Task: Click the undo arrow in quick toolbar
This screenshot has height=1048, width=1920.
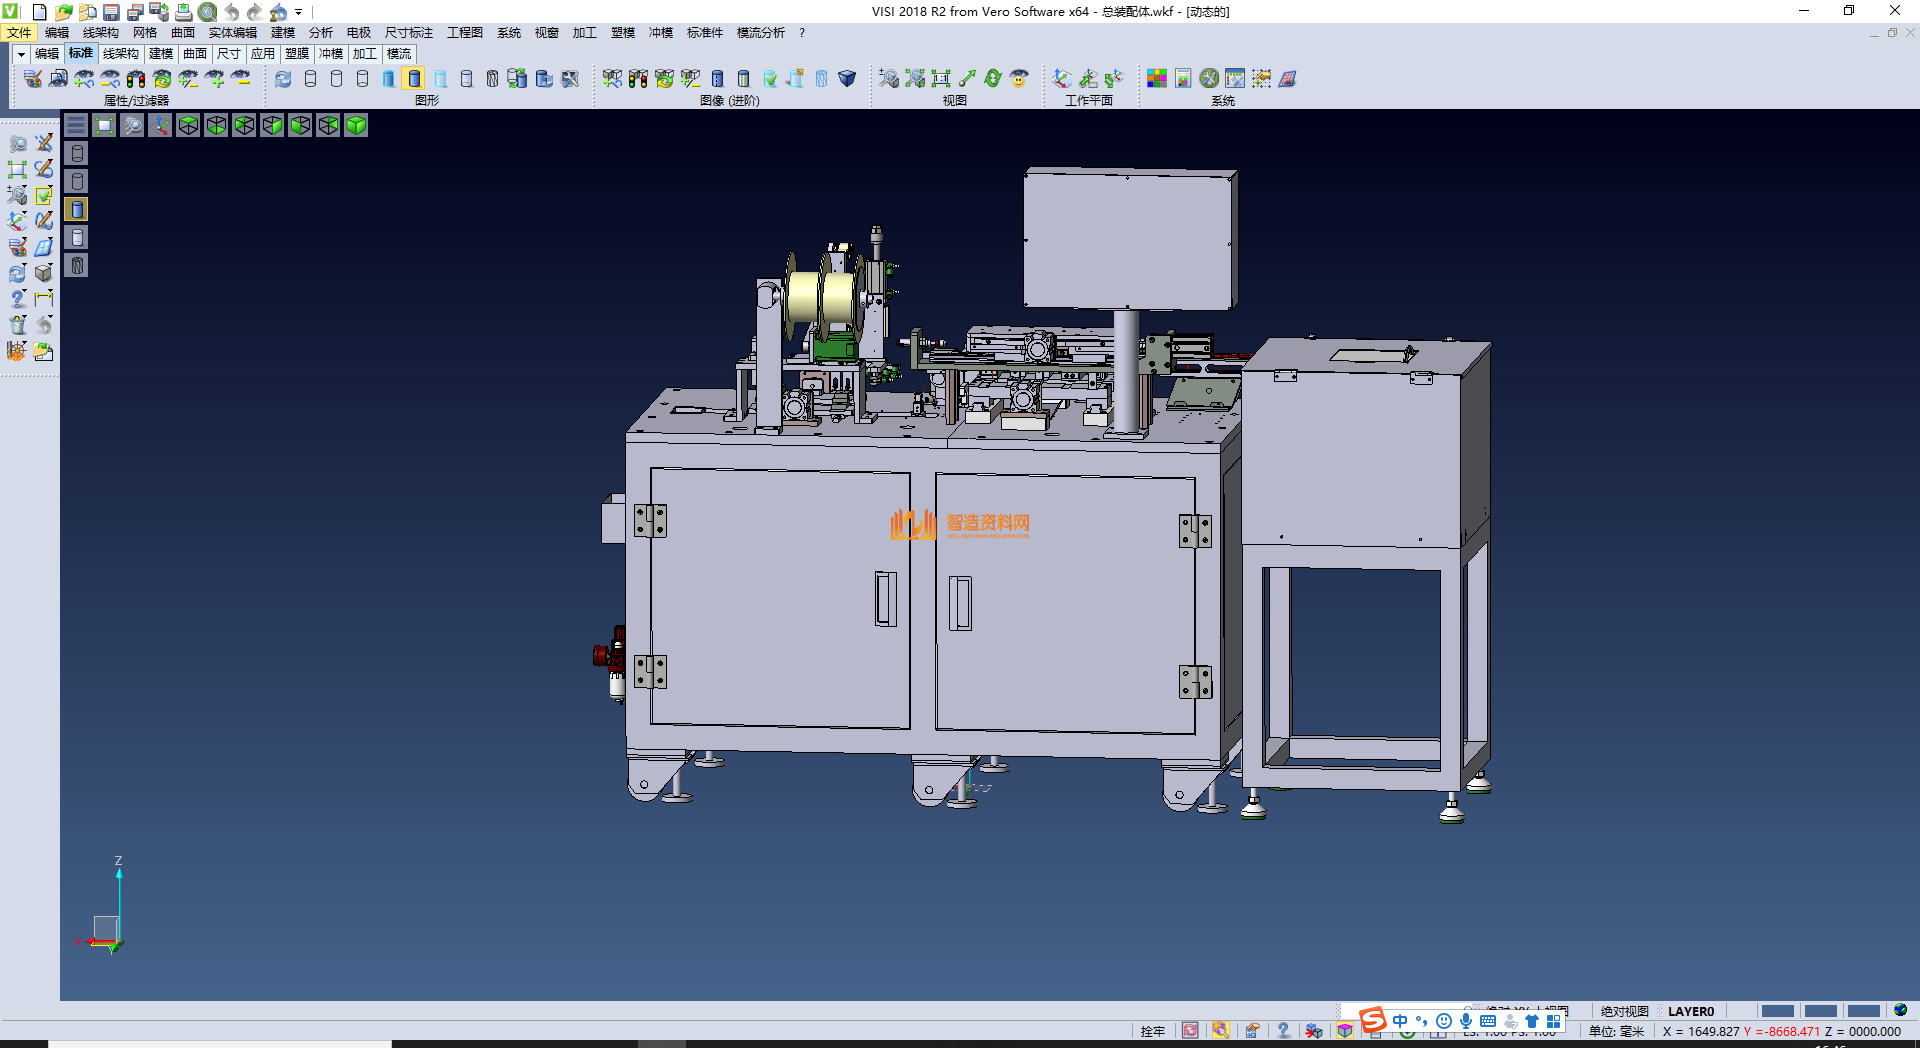Action: [232, 12]
